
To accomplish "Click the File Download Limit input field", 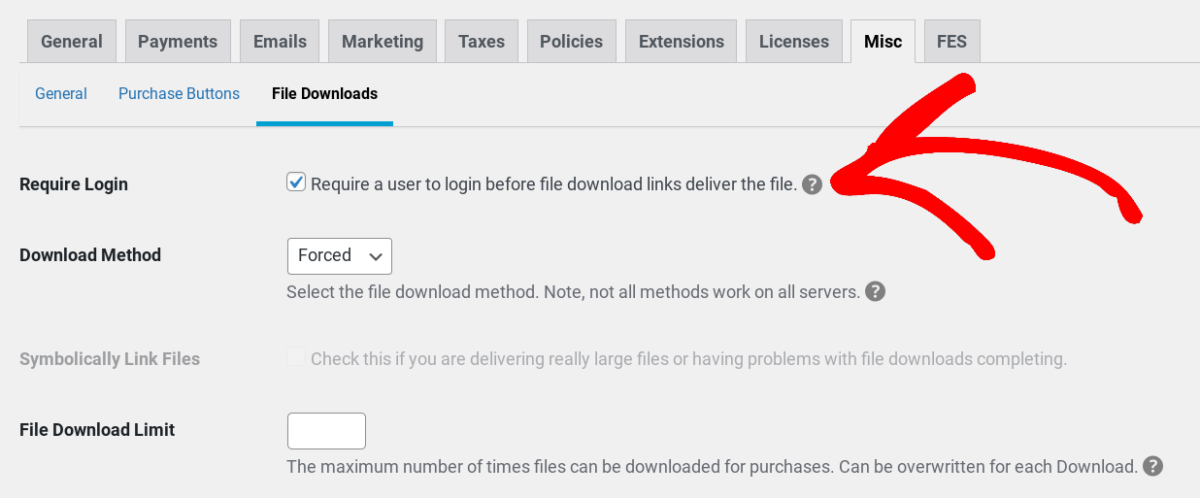I will [x=326, y=431].
